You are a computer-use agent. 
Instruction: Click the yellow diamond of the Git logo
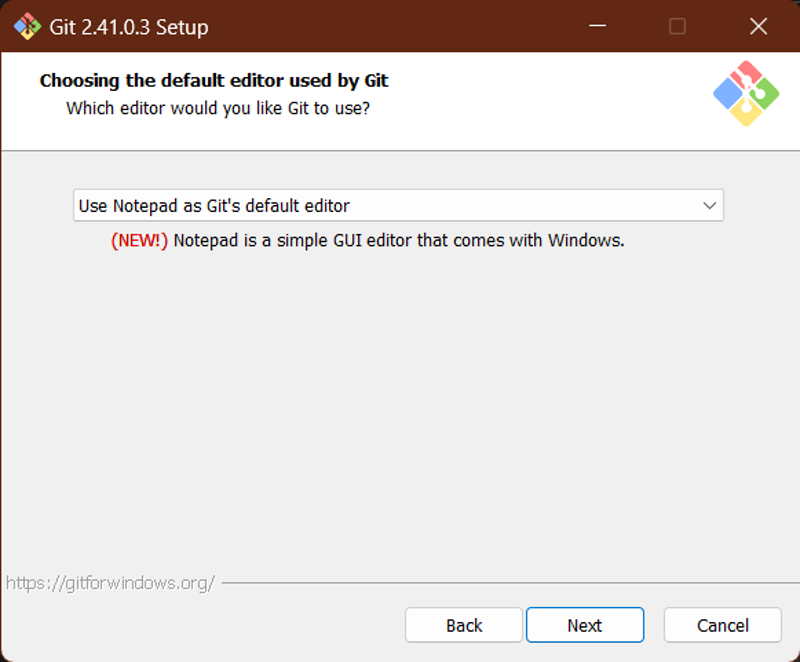pos(746,112)
